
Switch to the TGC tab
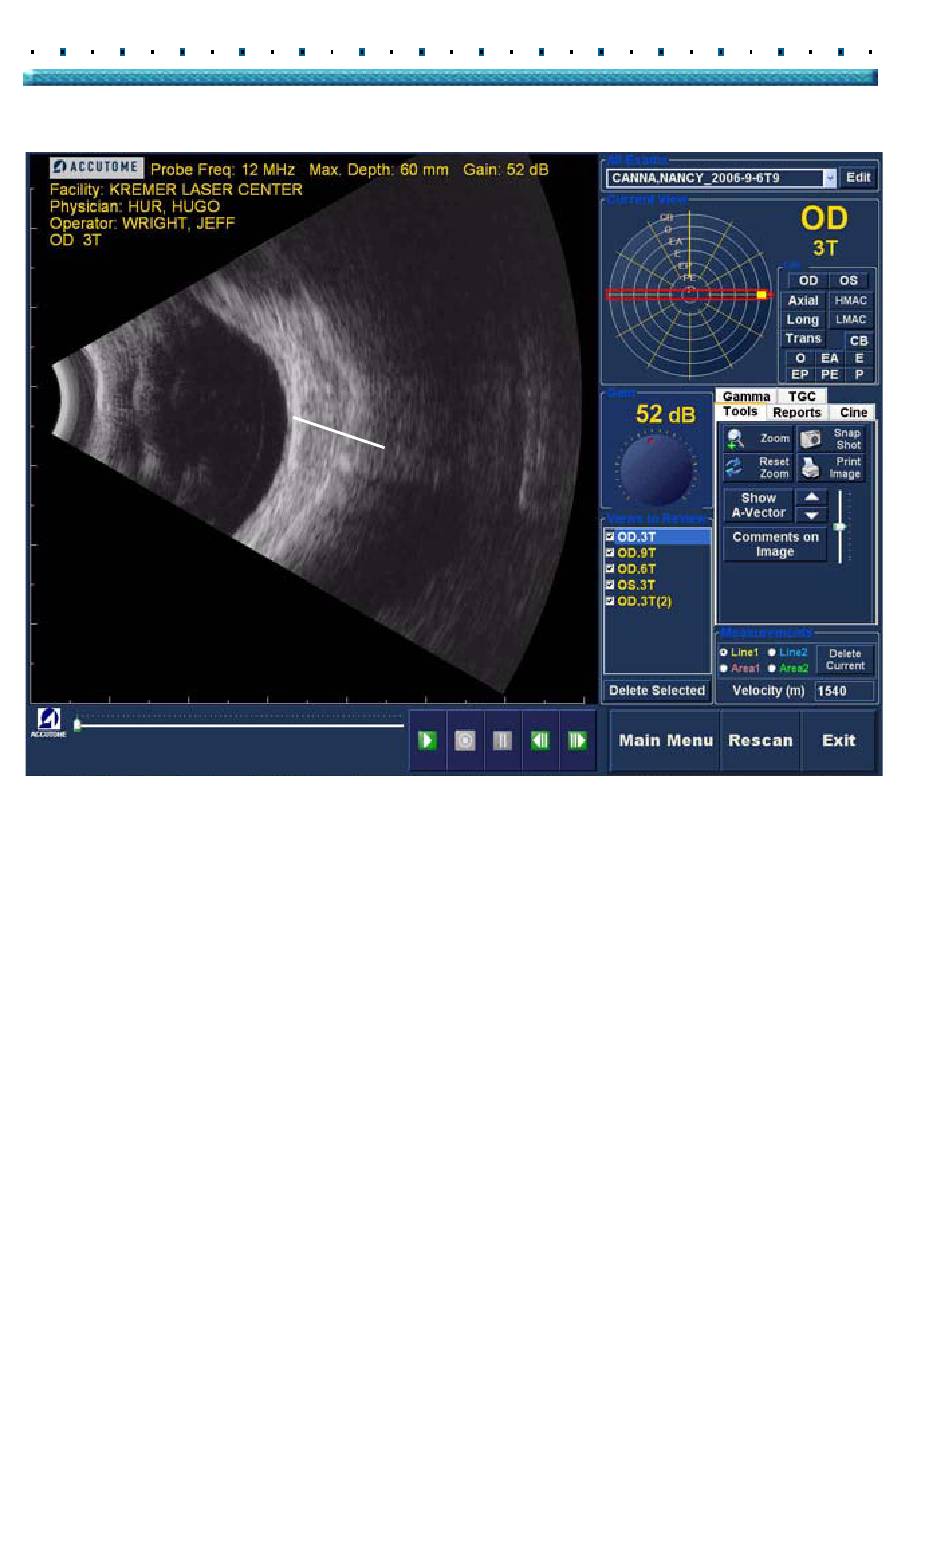[x=802, y=397]
